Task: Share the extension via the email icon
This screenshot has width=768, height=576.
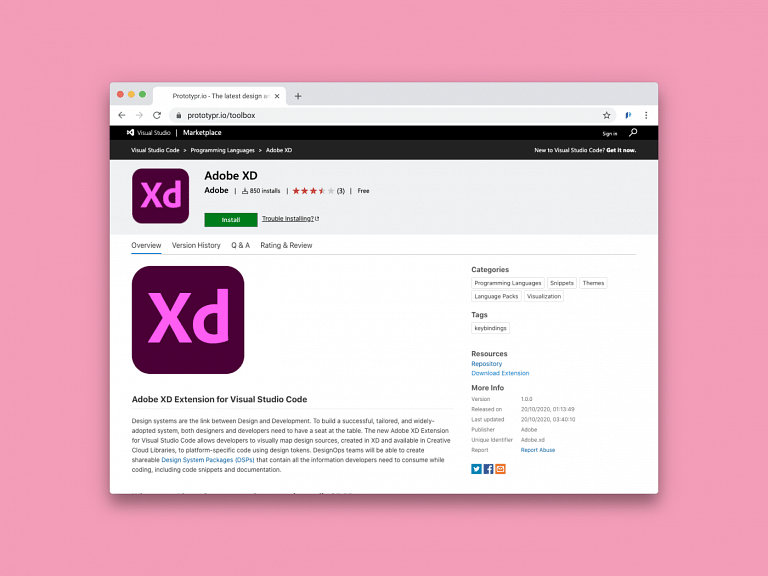Action: click(x=500, y=468)
